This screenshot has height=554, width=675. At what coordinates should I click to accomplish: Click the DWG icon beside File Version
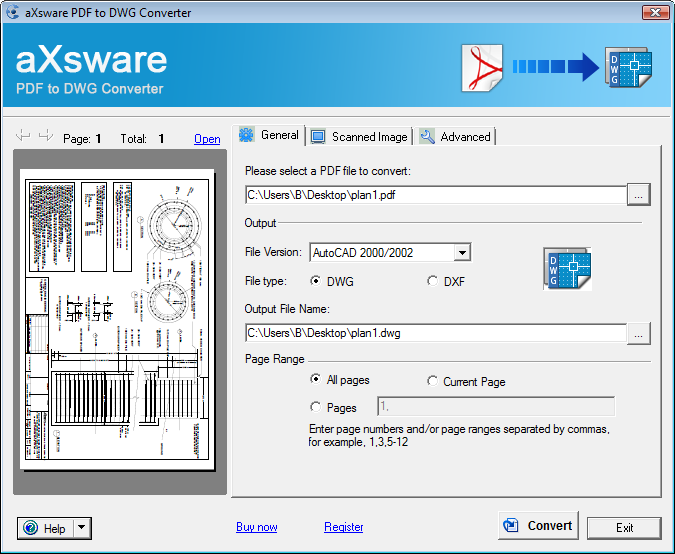click(x=567, y=269)
